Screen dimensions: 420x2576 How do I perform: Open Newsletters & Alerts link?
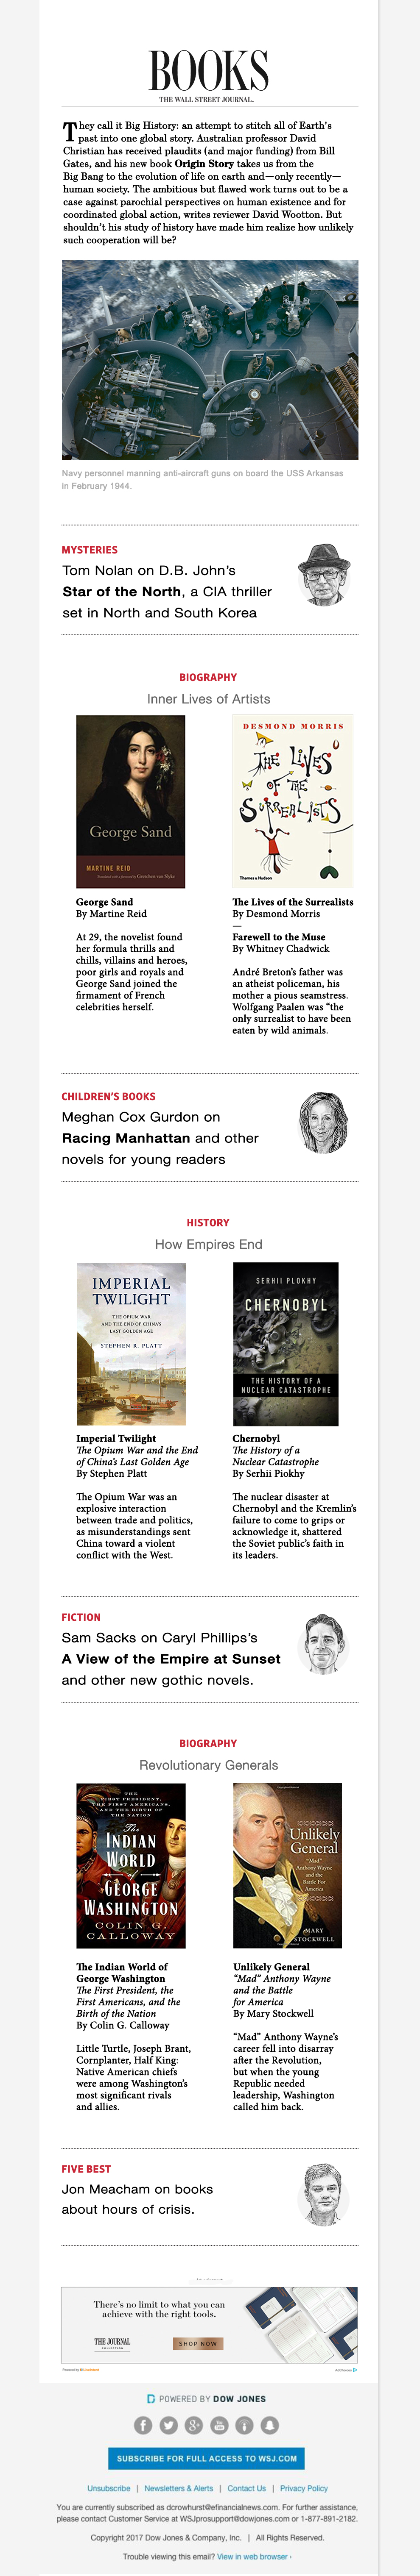tap(178, 2488)
